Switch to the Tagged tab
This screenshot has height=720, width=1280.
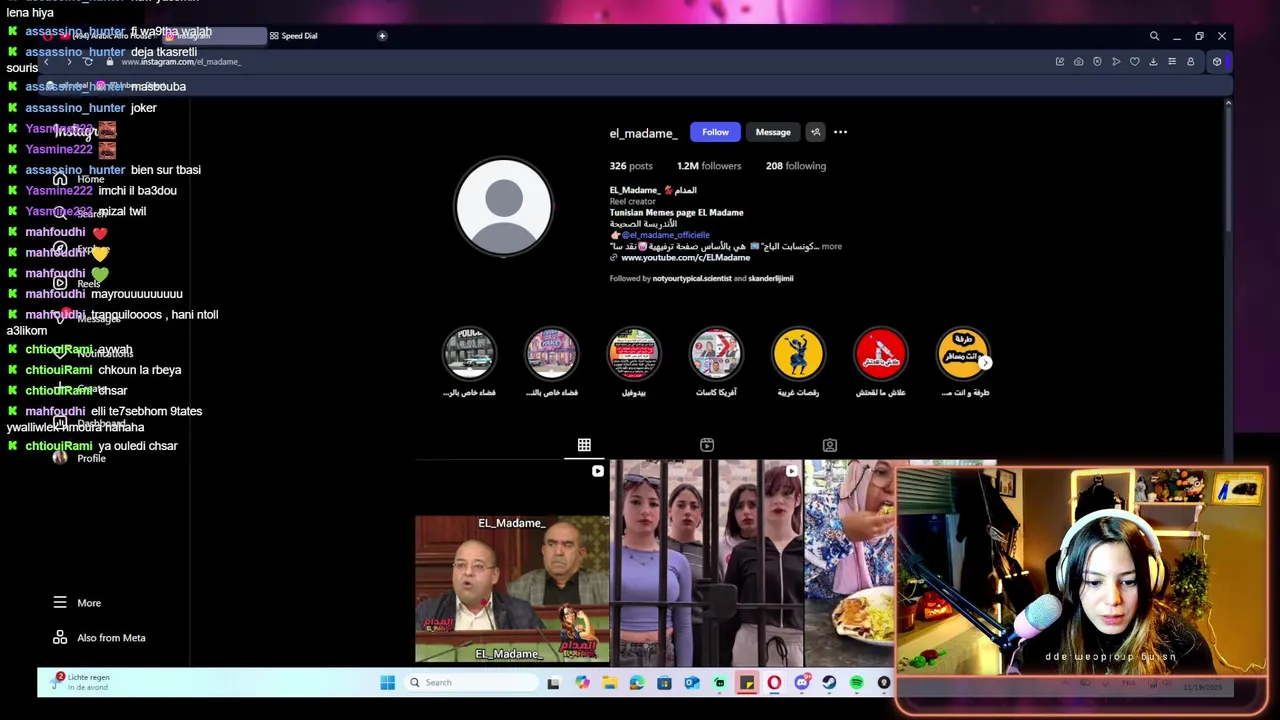(830, 445)
